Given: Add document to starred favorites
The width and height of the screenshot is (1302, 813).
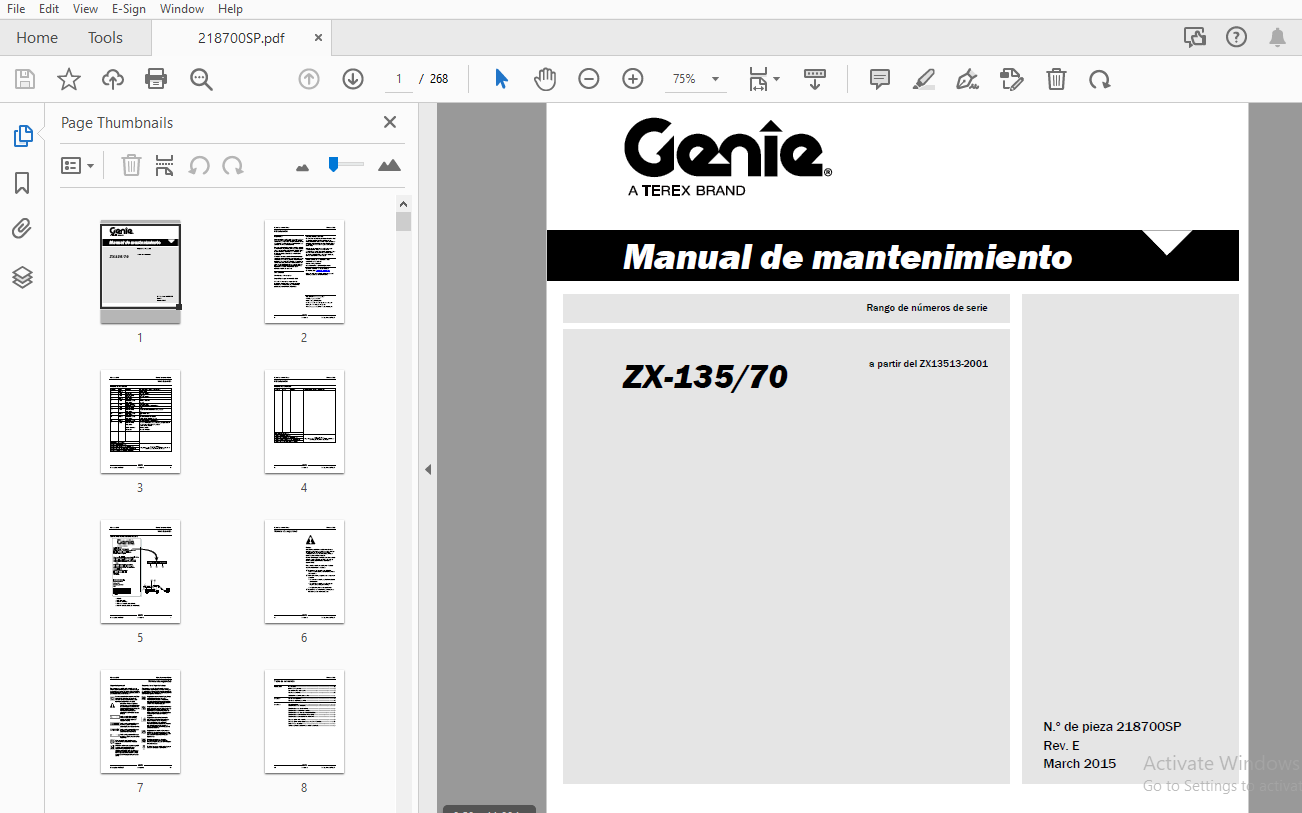Looking at the screenshot, I should point(69,79).
